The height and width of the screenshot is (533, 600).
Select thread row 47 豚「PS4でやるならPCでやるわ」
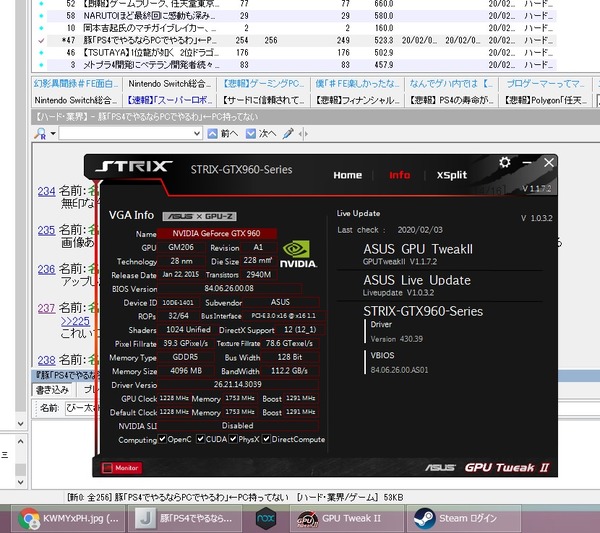pos(294,40)
